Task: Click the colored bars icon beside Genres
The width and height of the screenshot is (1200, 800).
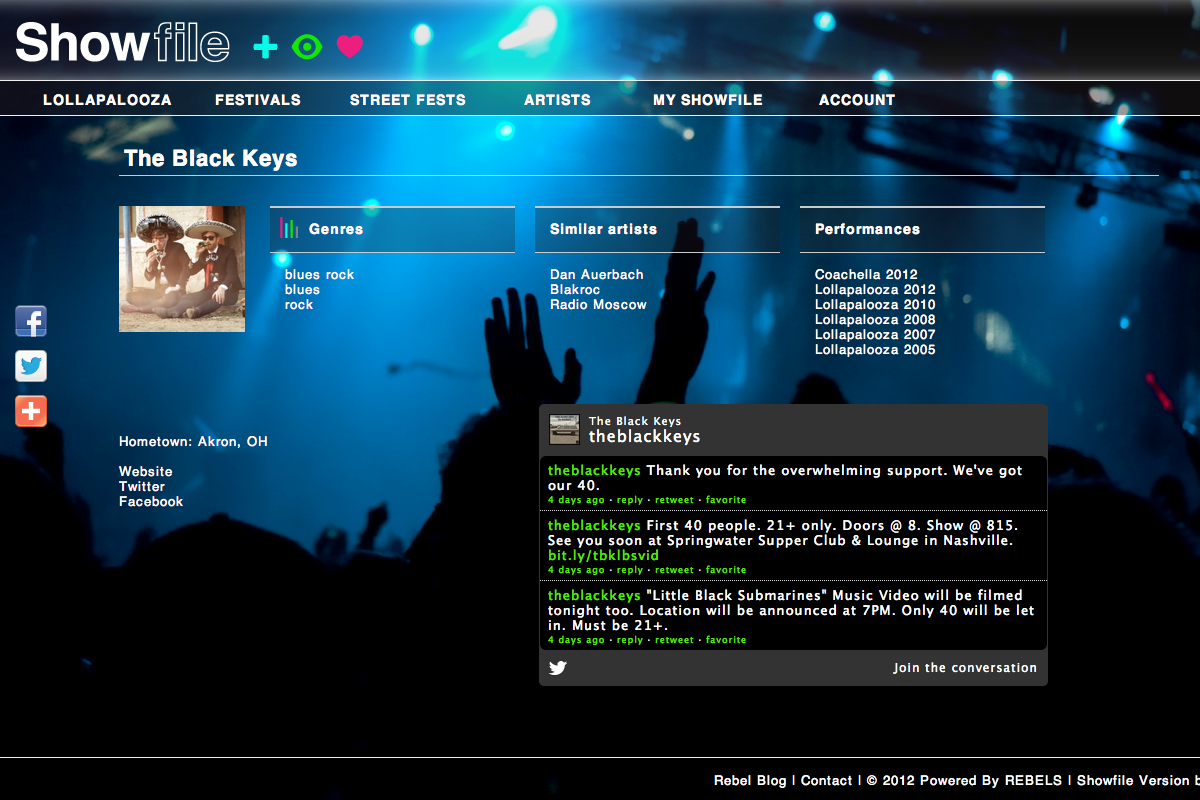Action: (x=289, y=228)
